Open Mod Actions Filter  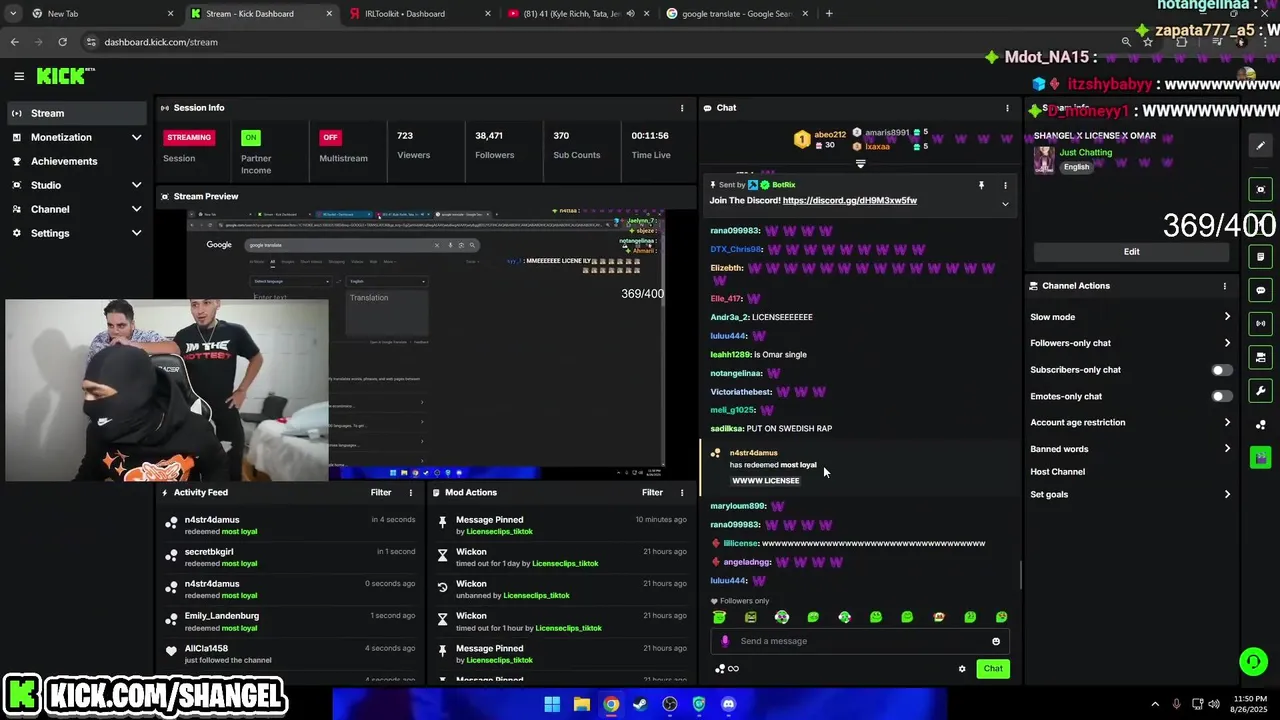[652, 493]
